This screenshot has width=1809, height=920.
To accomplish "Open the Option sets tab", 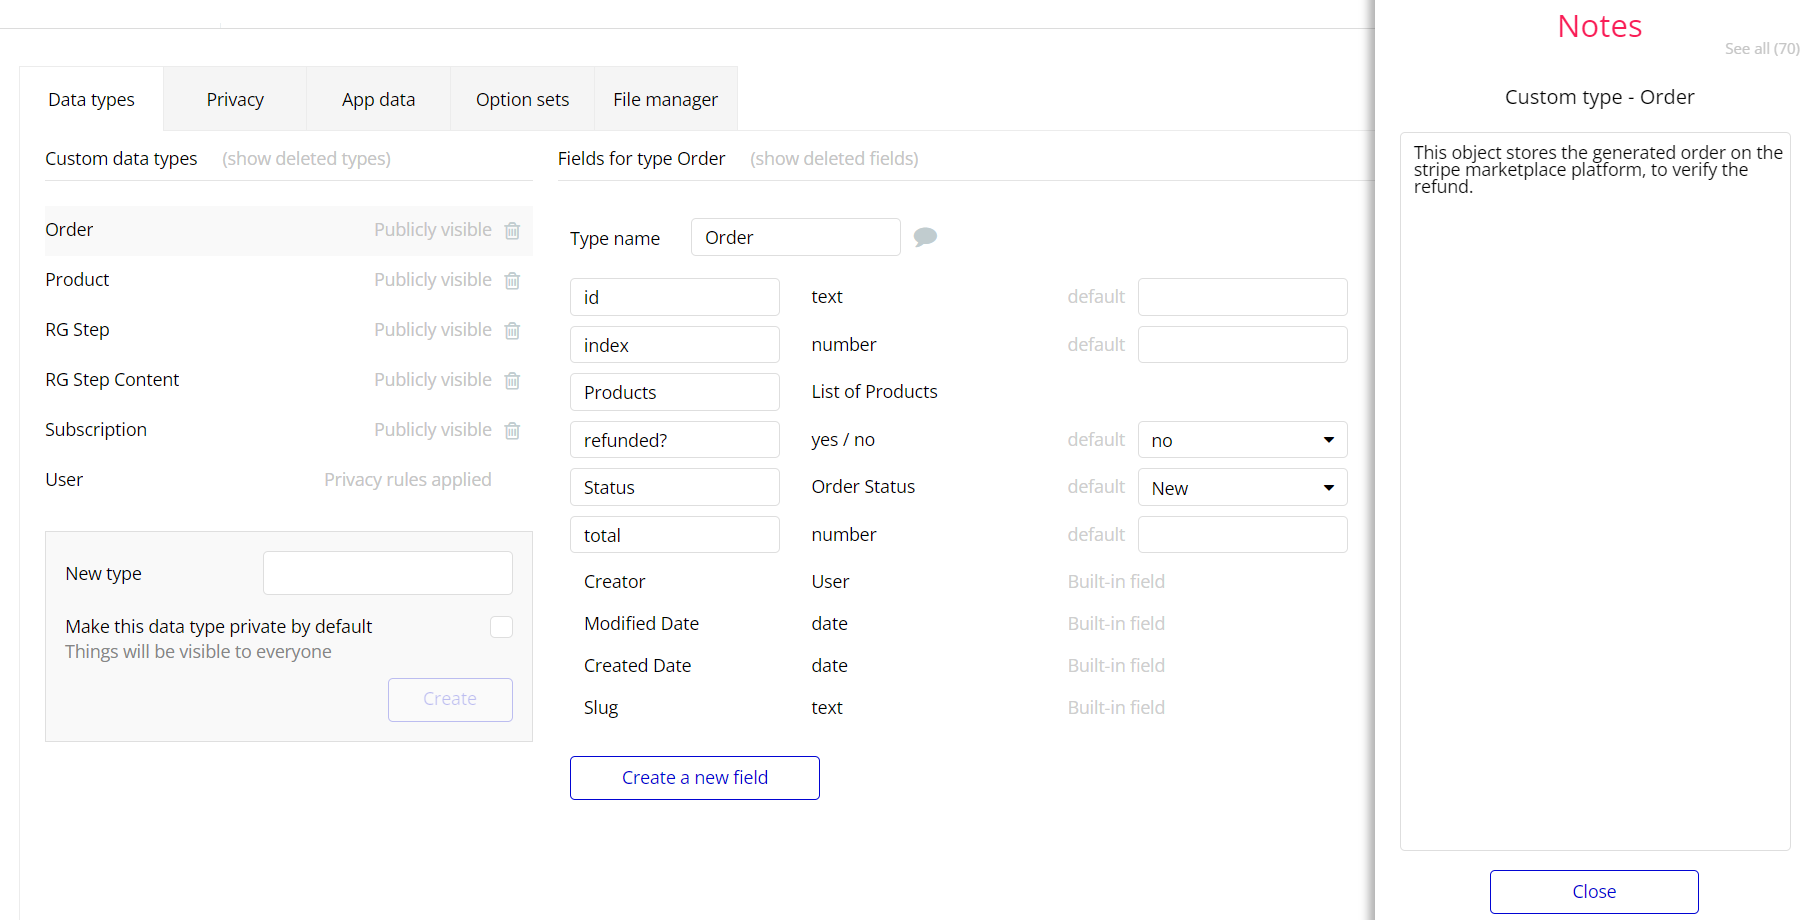I will pos(522,100).
